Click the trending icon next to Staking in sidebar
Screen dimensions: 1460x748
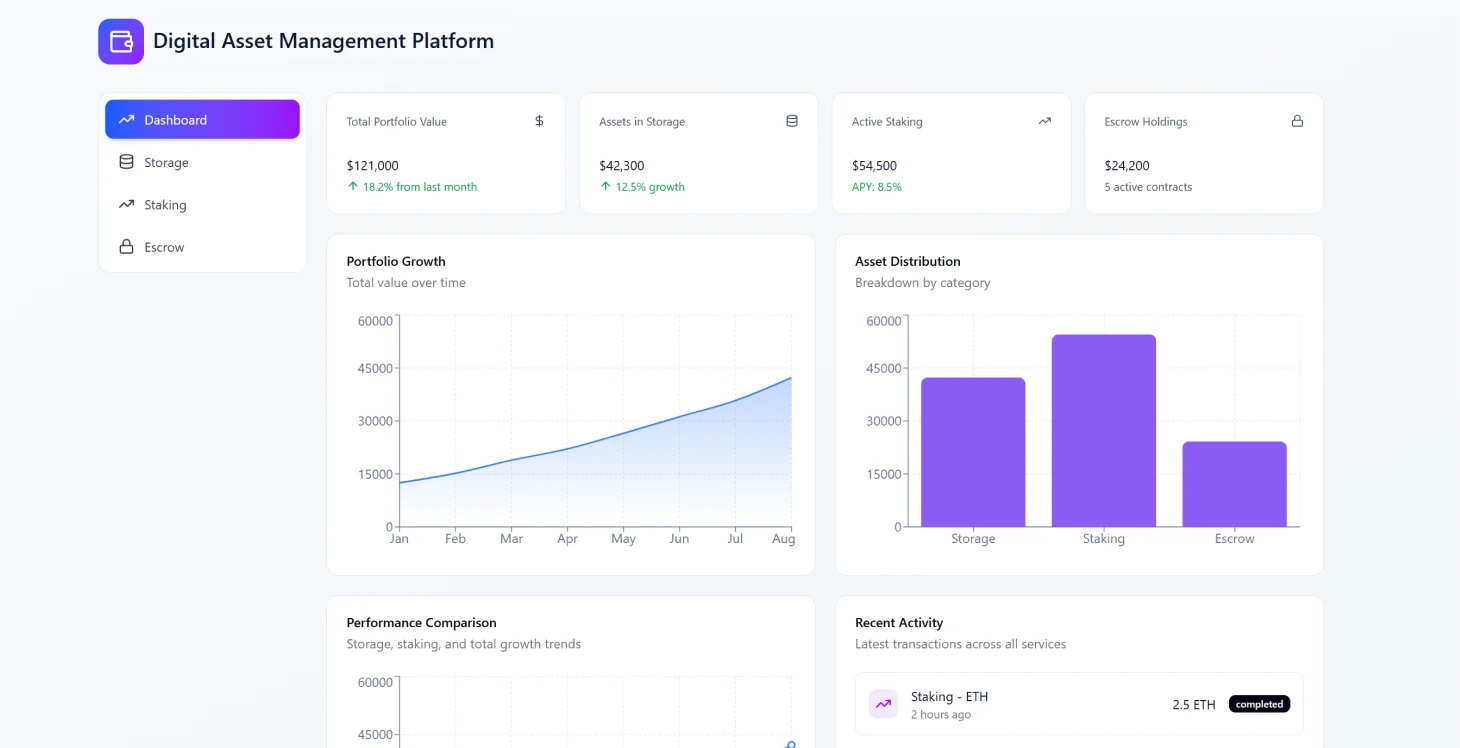pyautogui.click(x=125, y=204)
